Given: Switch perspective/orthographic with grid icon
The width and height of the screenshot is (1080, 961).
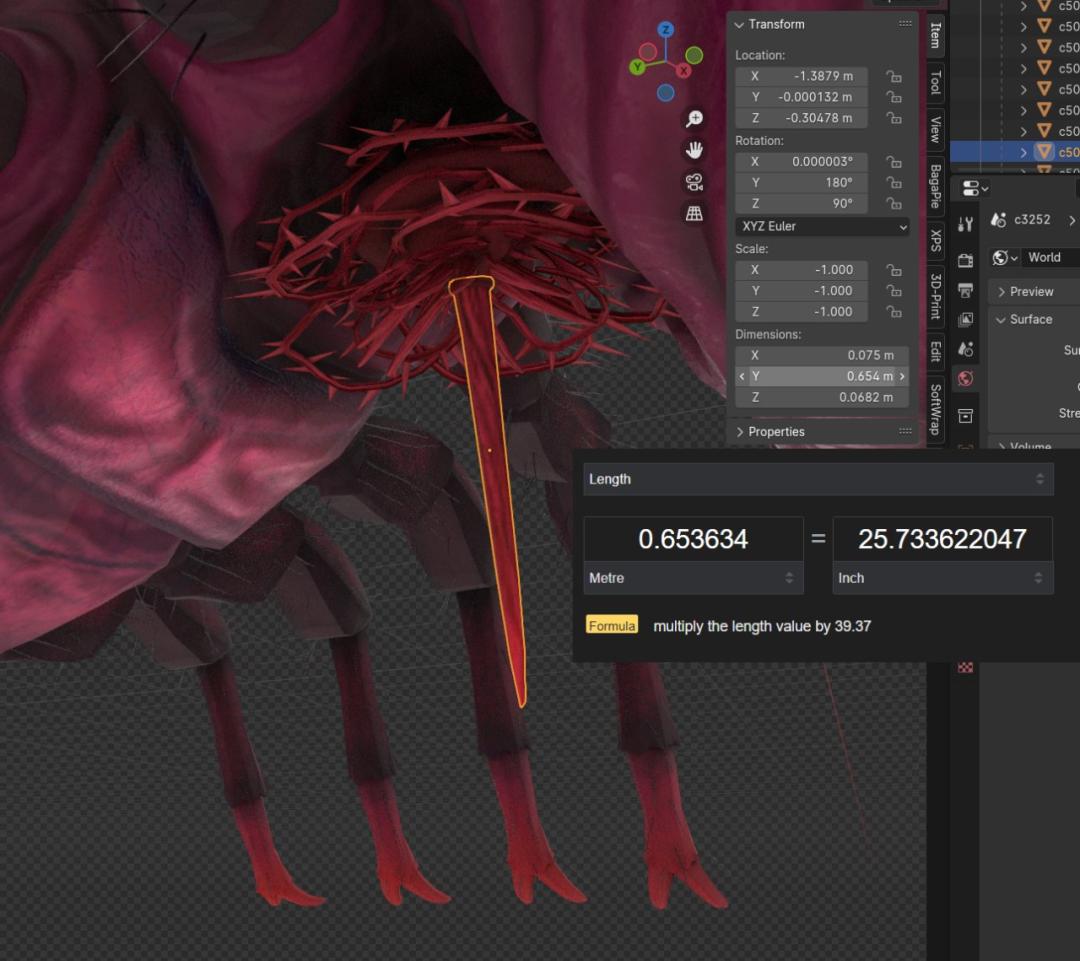Looking at the screenshot, I should [x=694, y=213].
